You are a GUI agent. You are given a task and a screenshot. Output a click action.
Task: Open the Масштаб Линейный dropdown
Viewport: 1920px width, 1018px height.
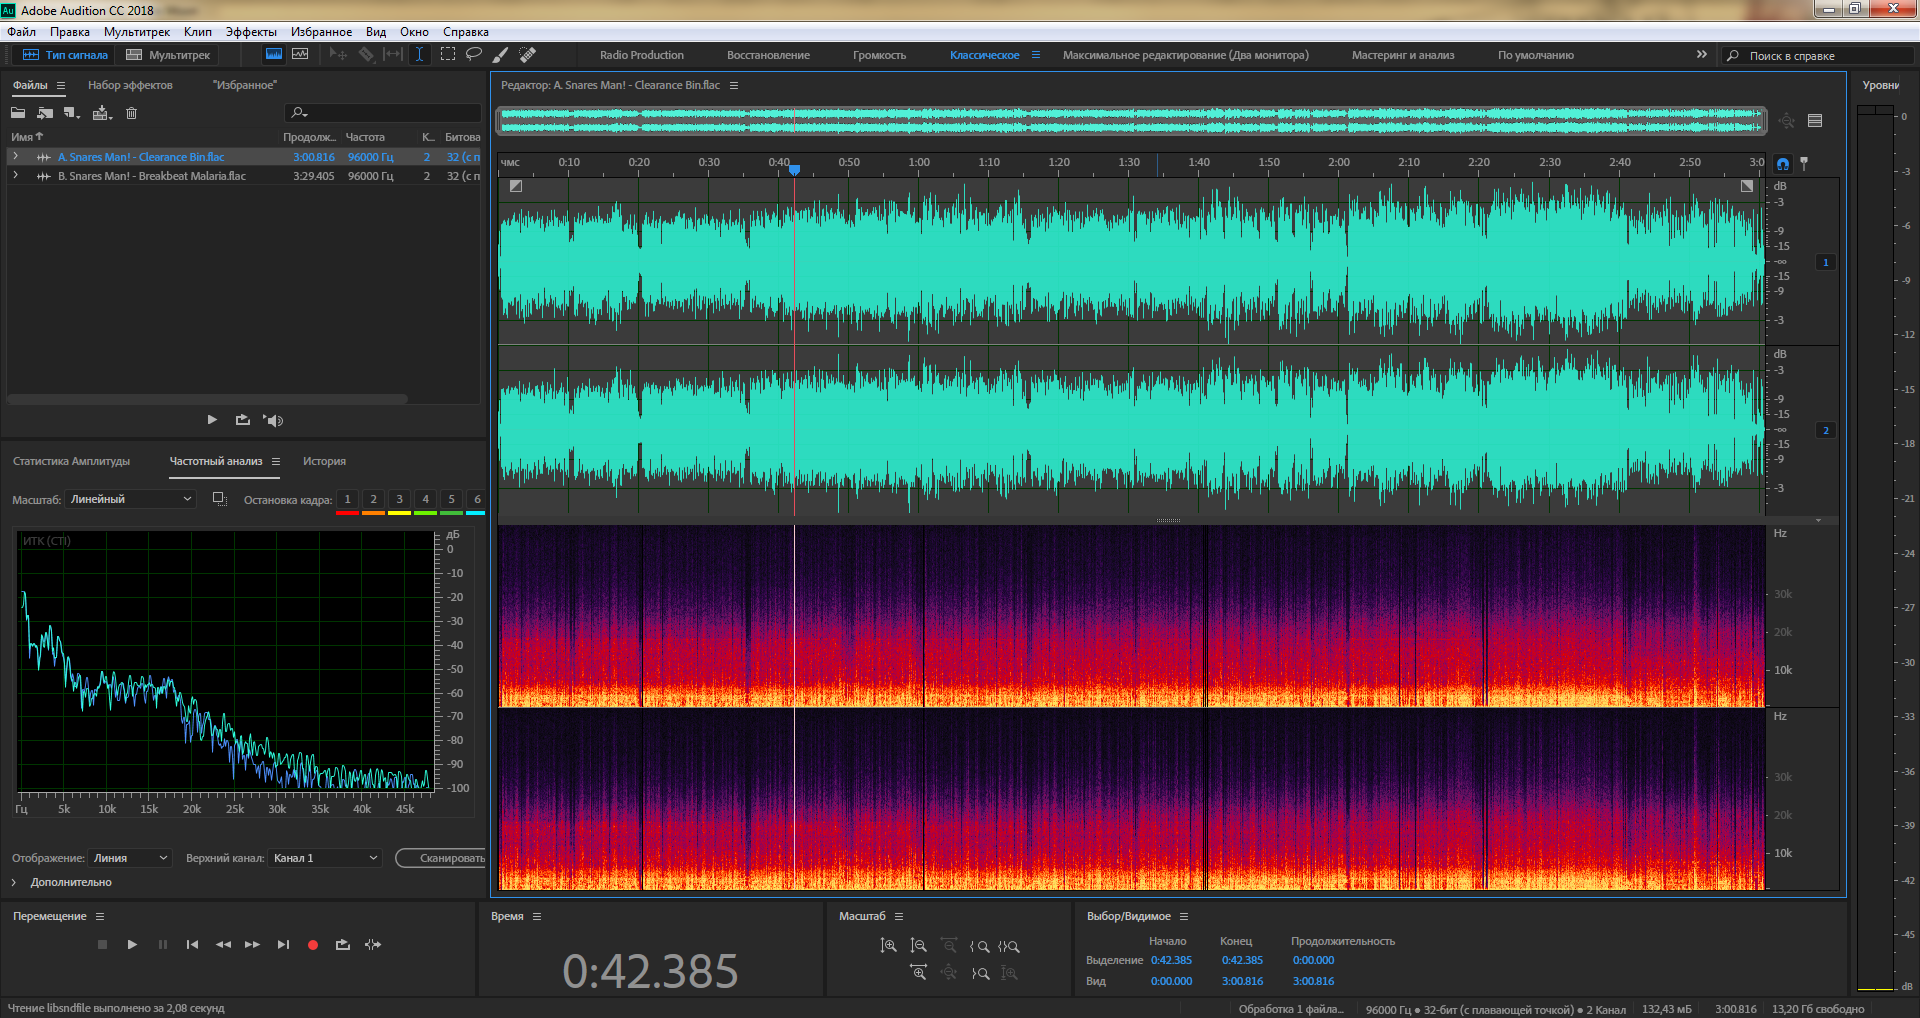point(130,499)
